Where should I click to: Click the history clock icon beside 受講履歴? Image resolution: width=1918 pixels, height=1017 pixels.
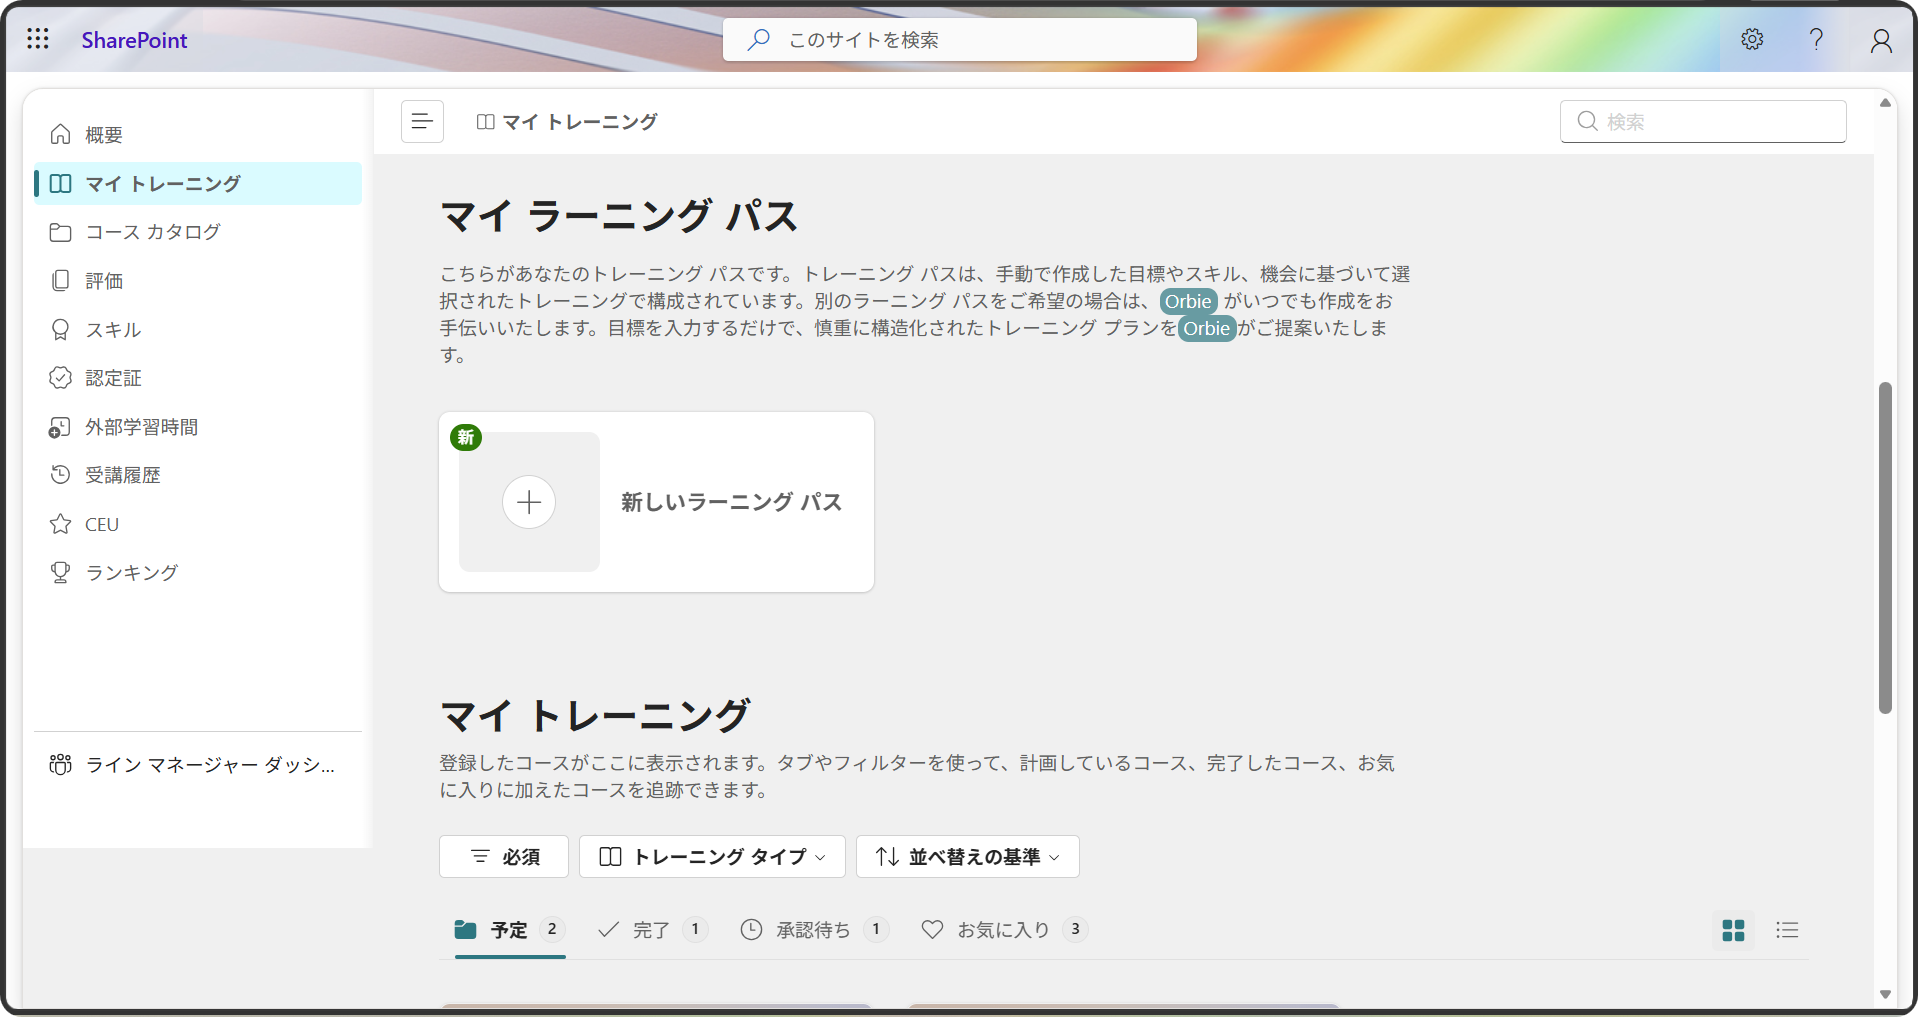pos(61,475)
